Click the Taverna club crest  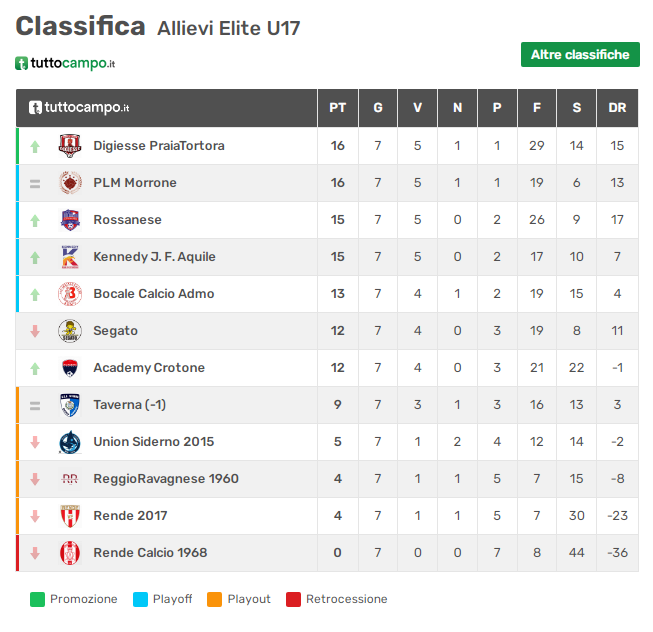[x=70, y=405]
